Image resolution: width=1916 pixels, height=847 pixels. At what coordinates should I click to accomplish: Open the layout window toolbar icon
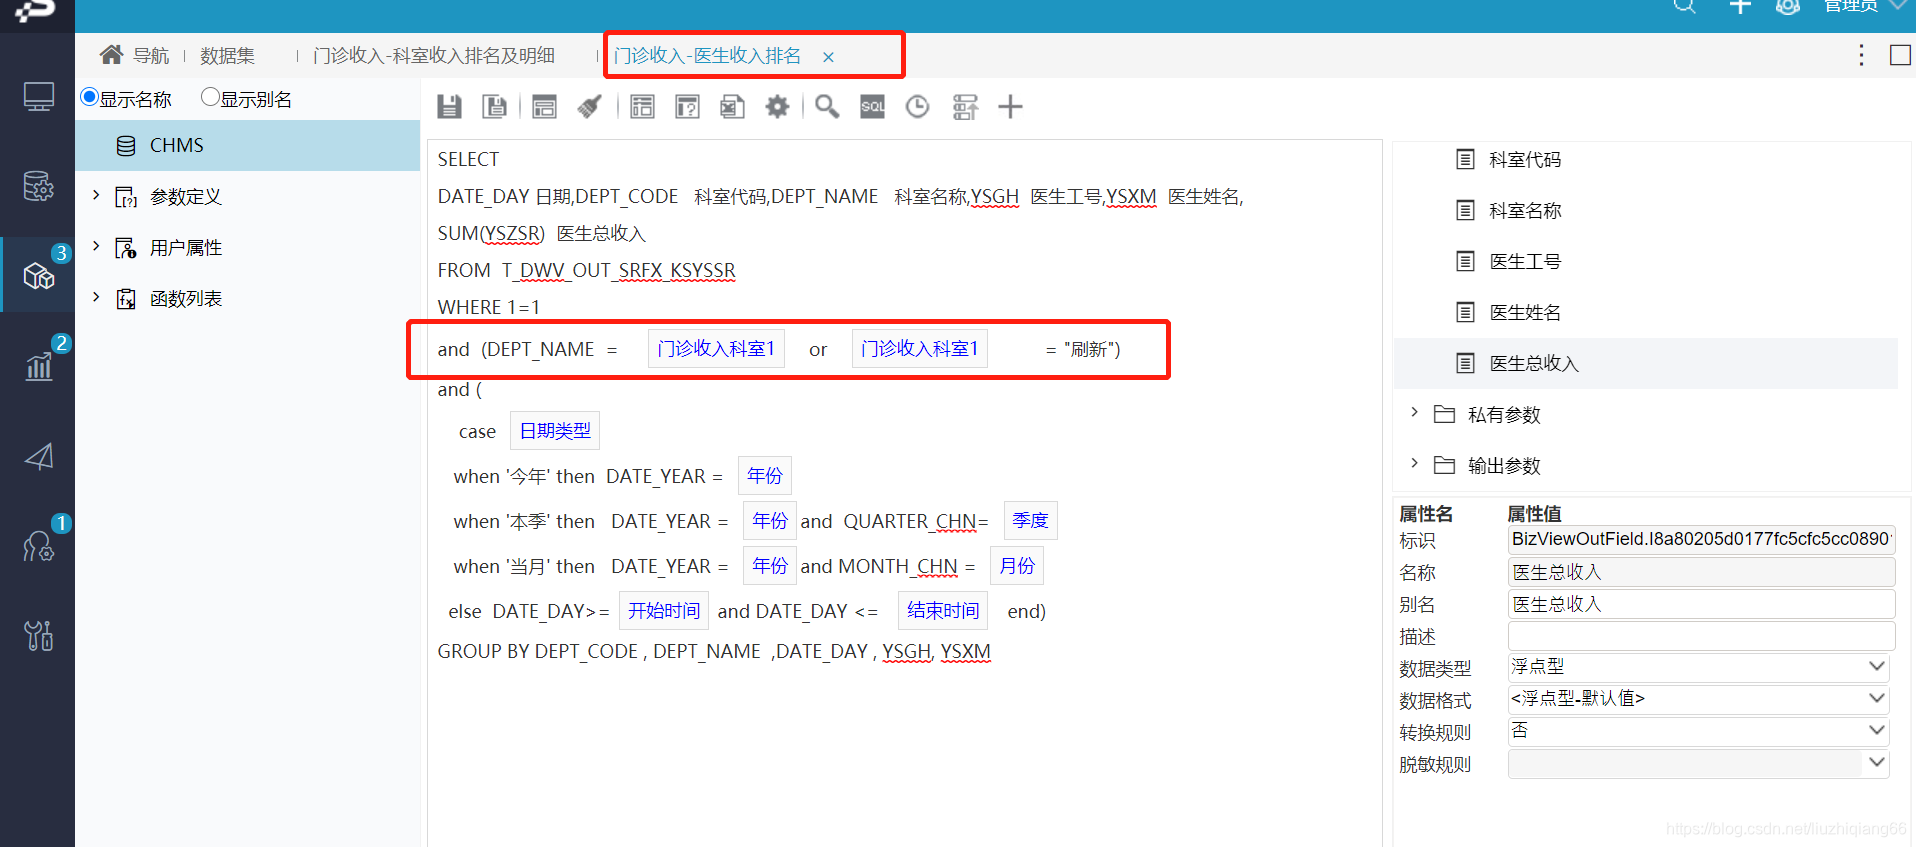544,107
